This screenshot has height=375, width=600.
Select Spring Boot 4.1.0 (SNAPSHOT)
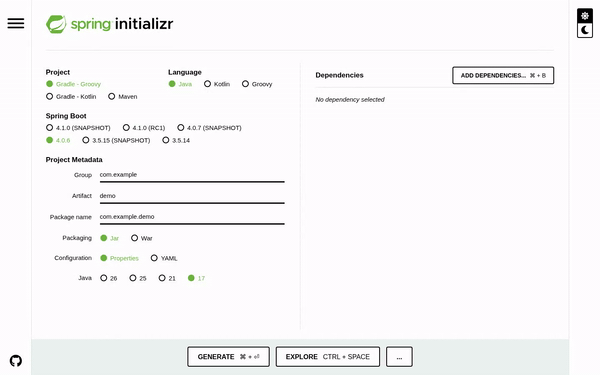pos(78,128)
